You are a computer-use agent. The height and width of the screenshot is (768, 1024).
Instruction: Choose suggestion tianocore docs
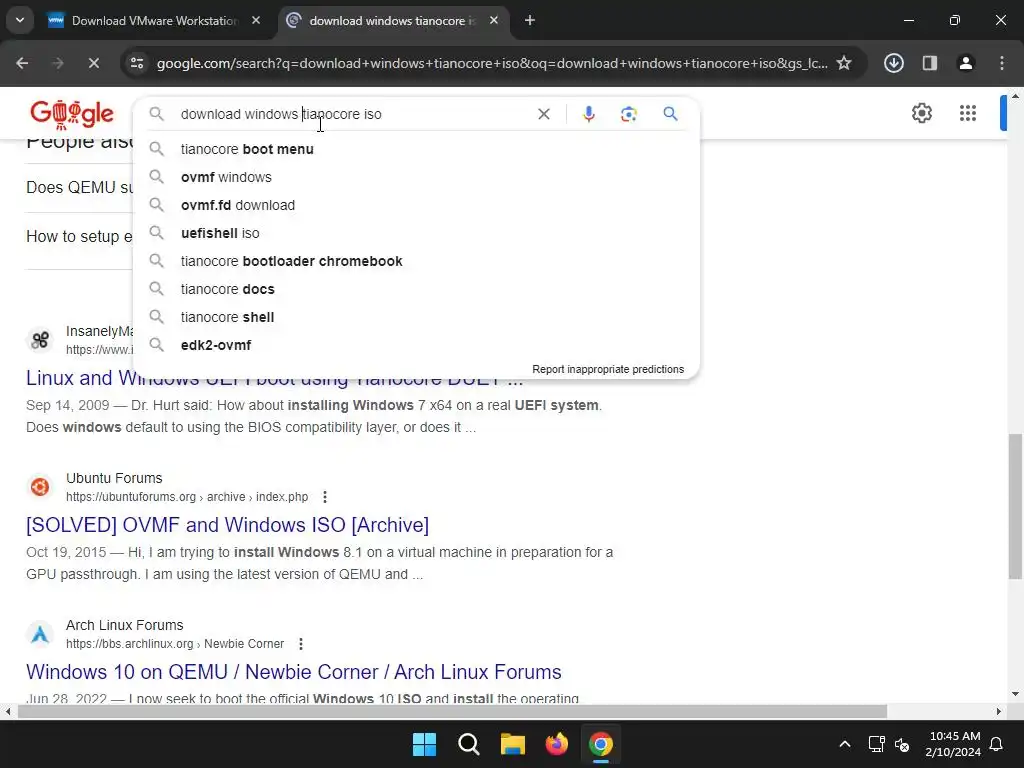point(417,289)
